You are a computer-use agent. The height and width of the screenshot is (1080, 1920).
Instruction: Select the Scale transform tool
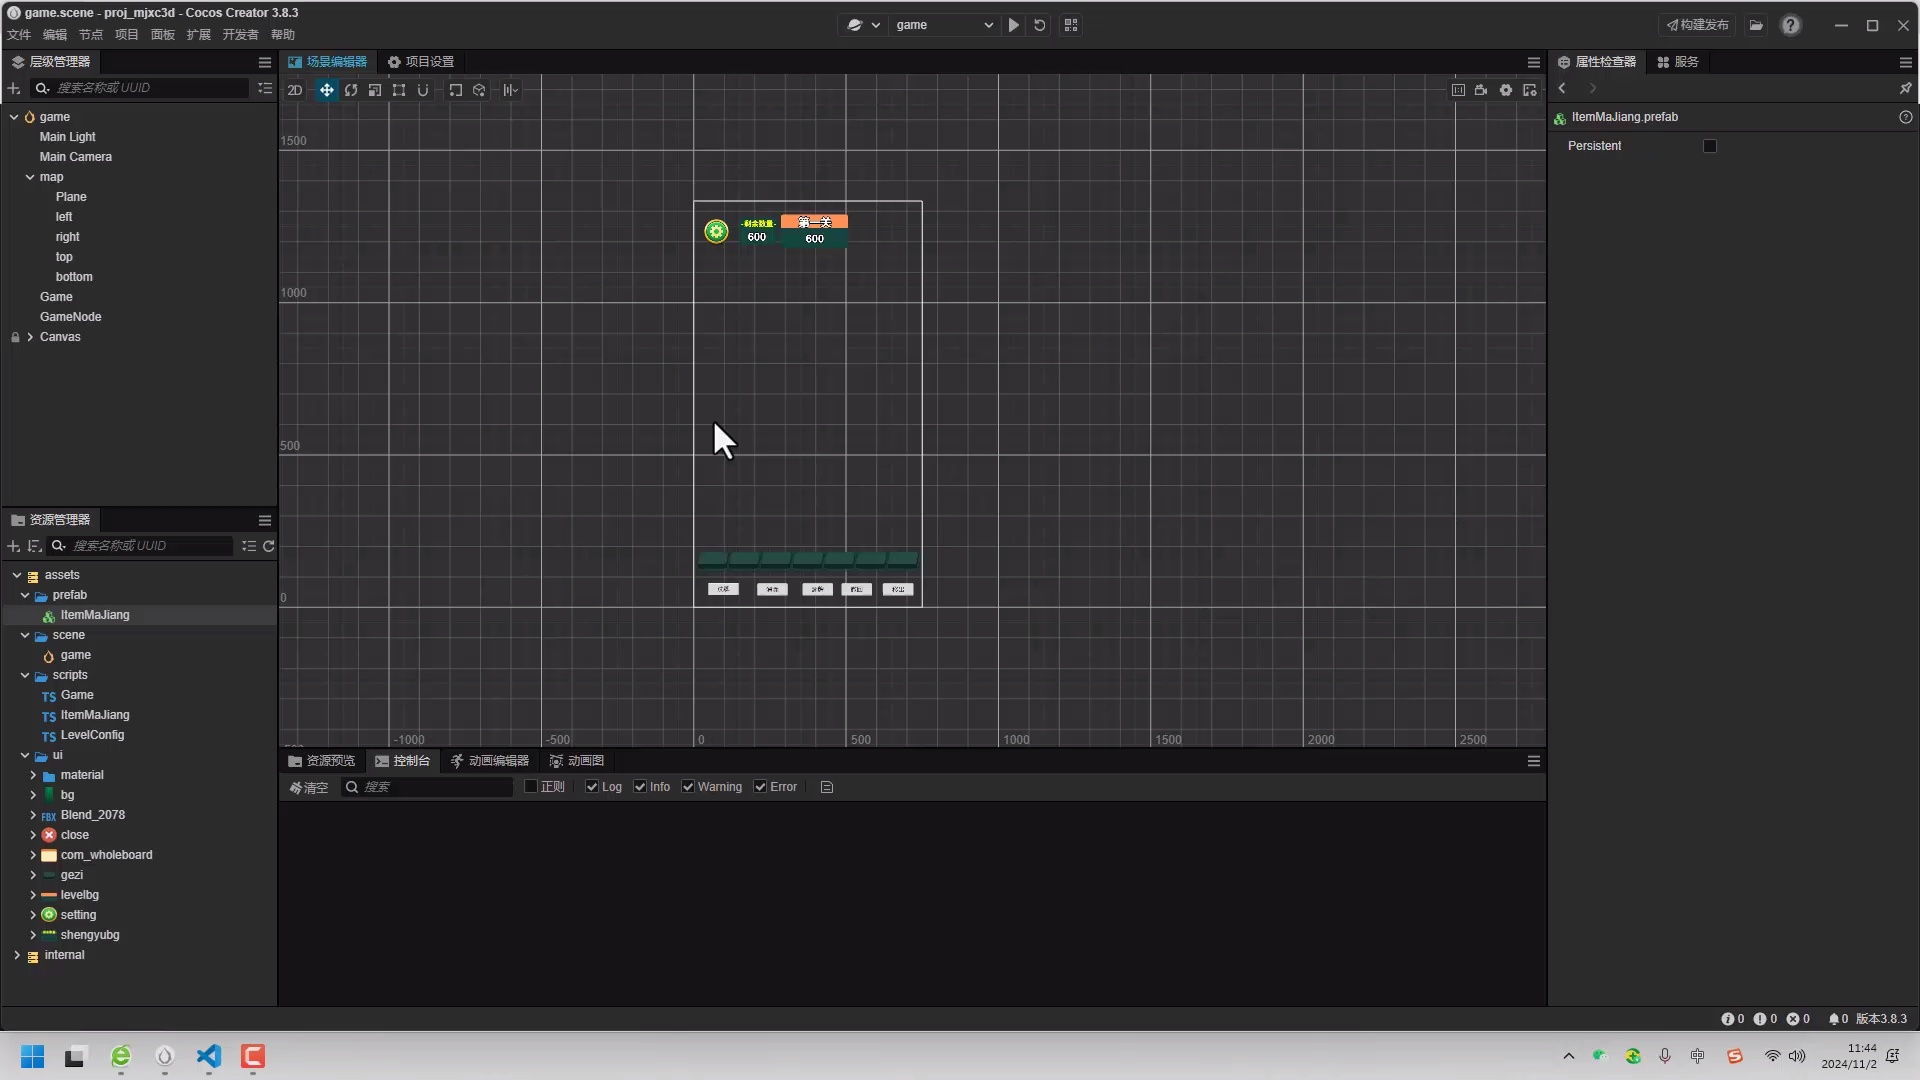(375, 89)
